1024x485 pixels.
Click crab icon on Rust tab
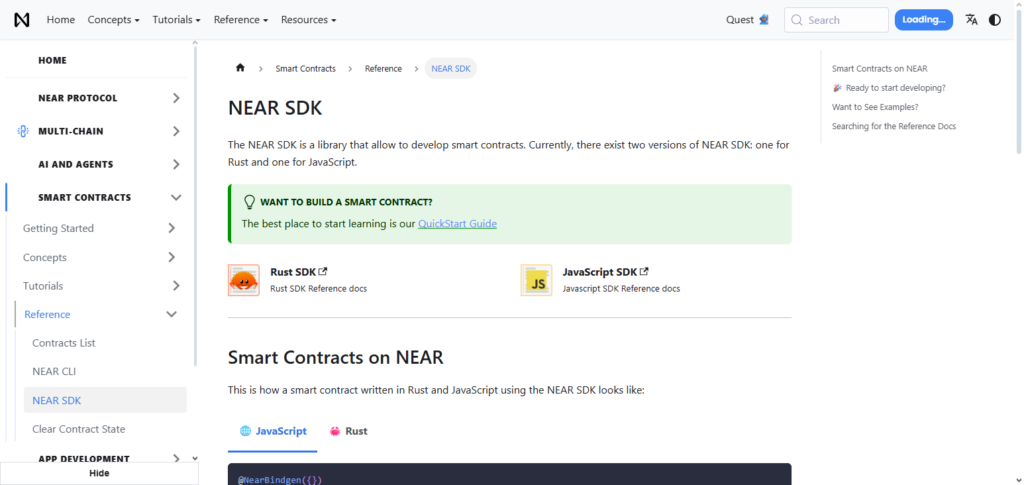335,431
